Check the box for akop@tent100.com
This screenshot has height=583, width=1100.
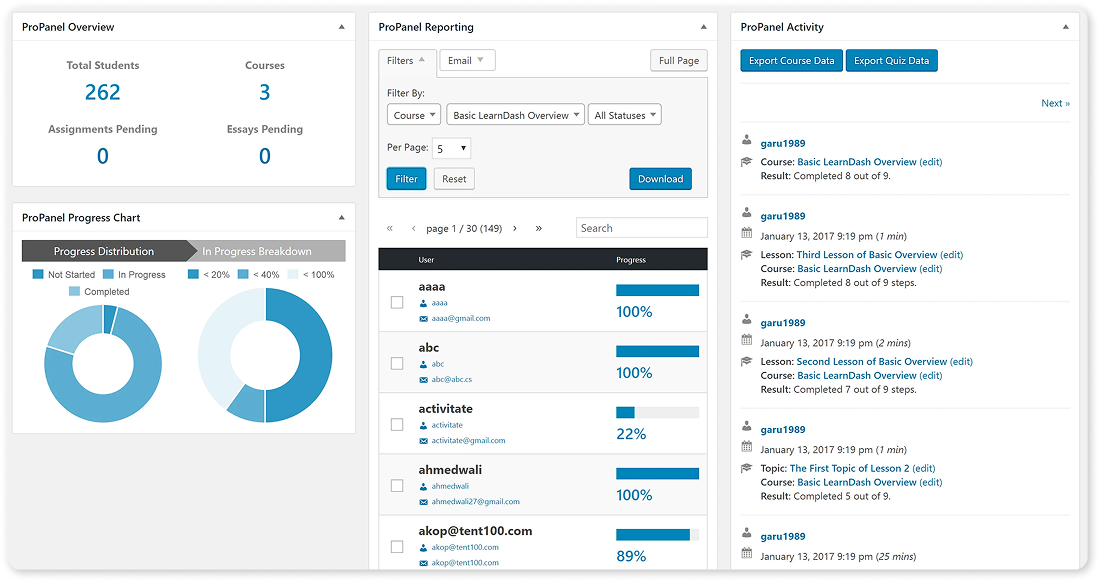click(397, 547)
